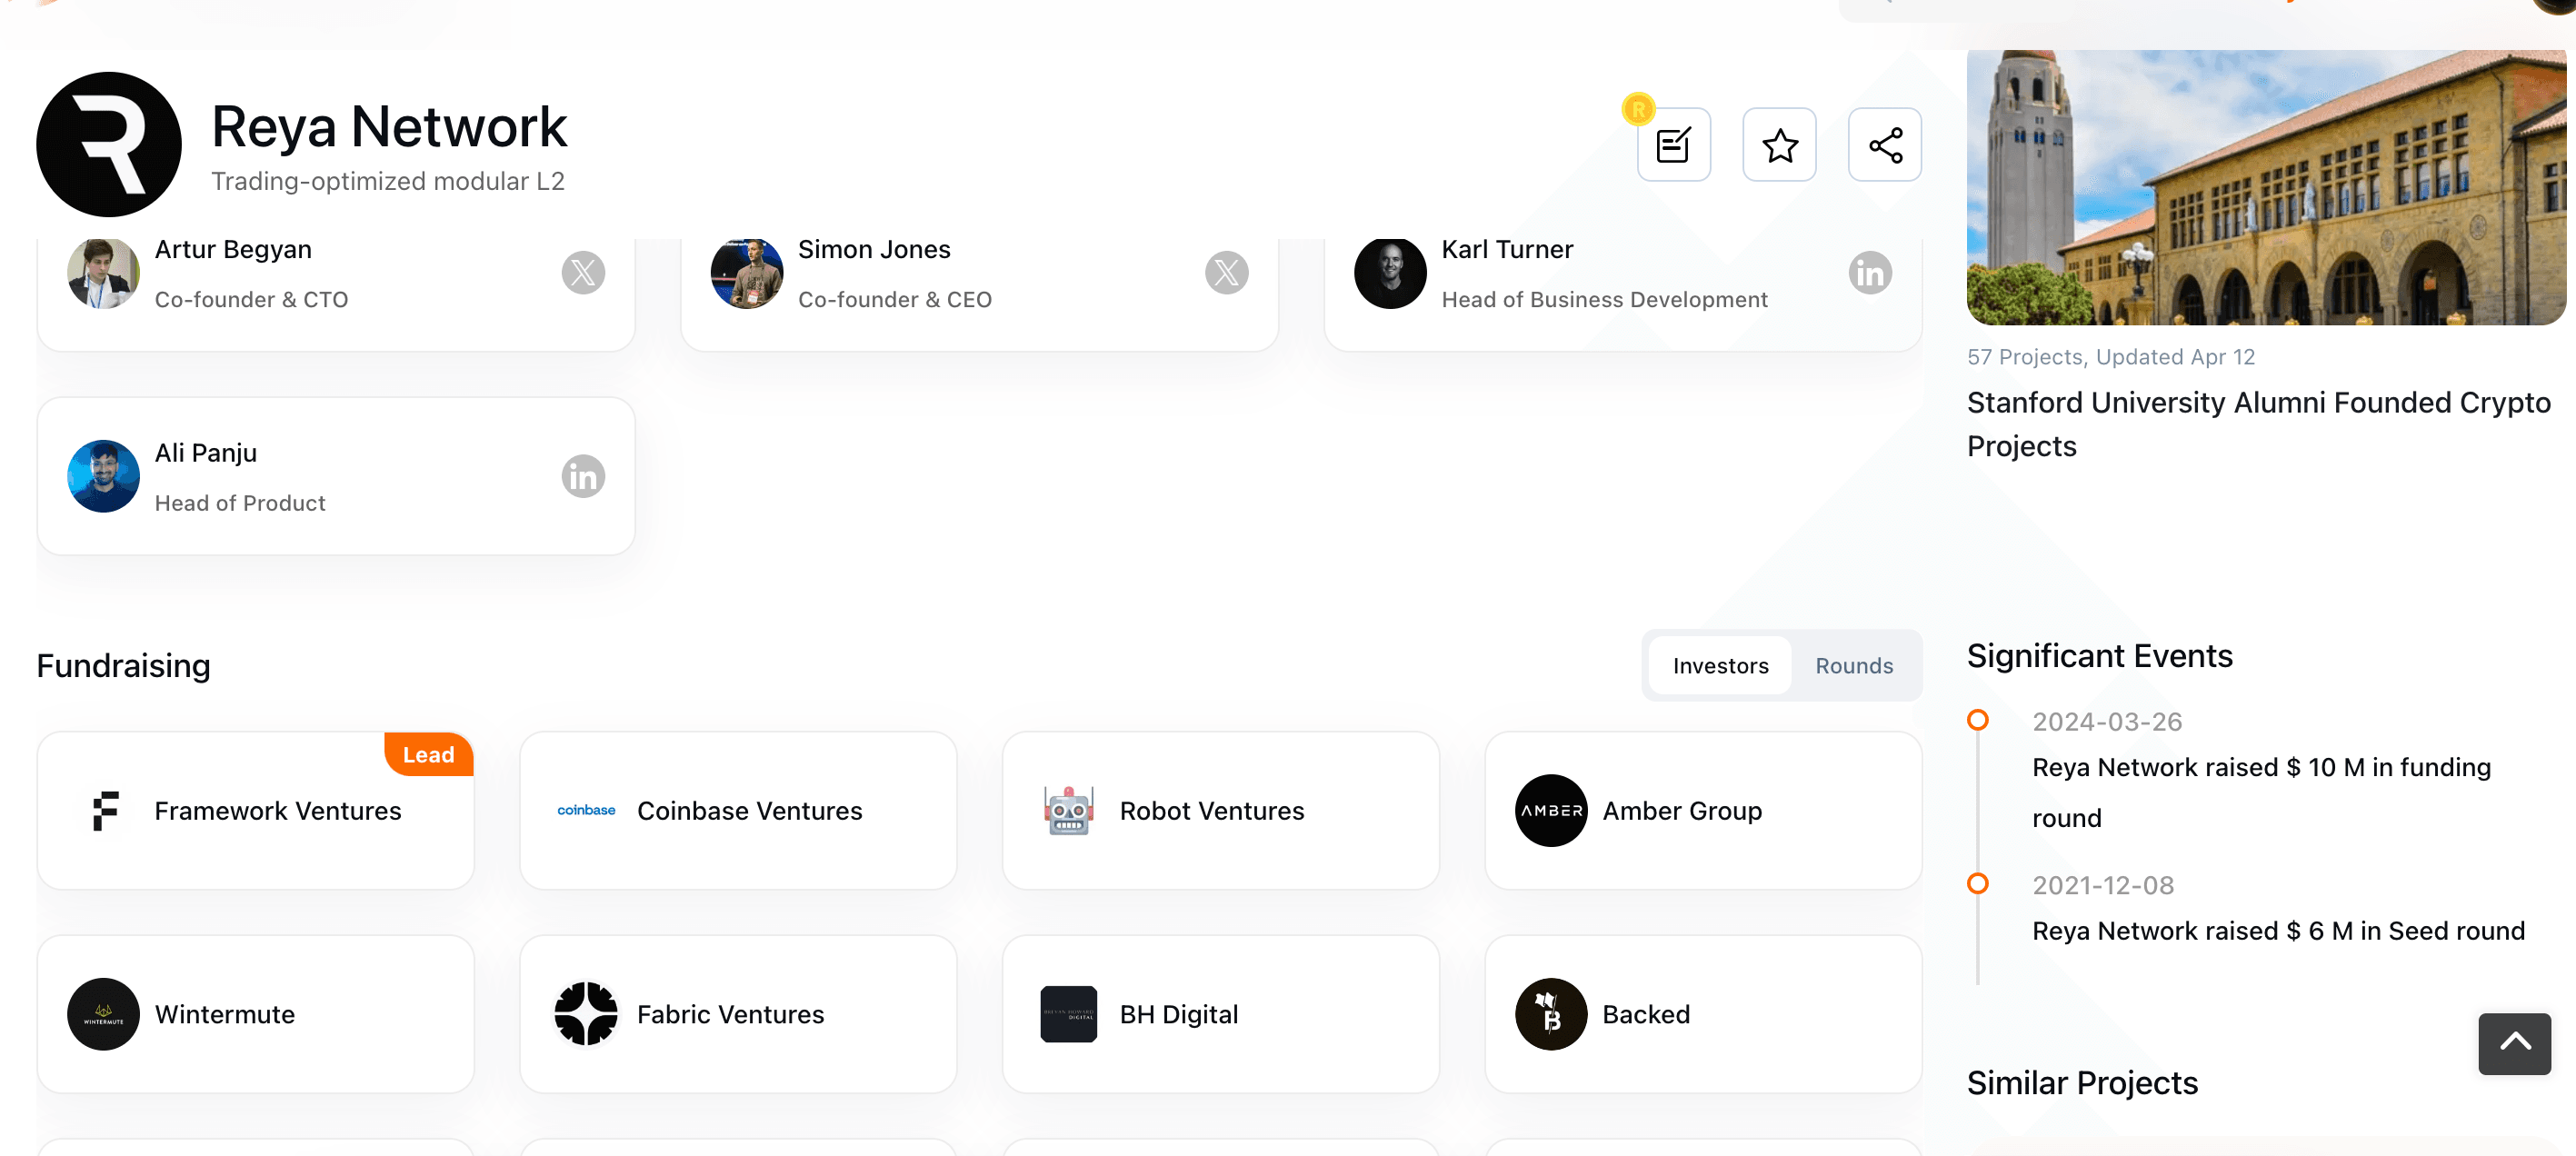Click the Reya Network title text
The height and width of the screenshot is (1156, 2576).
[x=389, y=127]
